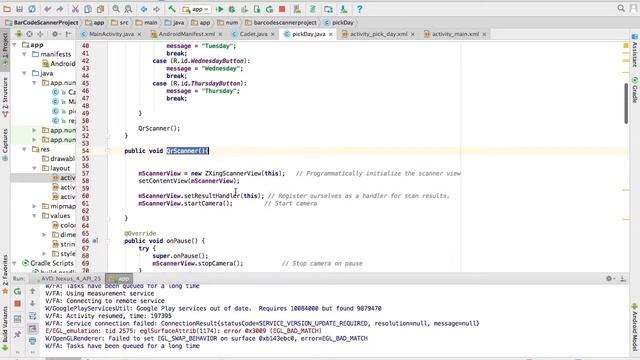The image size is (640, 360).
Task: Click the barcodescannerproject breadcrumb item
Action: point(281,22)
